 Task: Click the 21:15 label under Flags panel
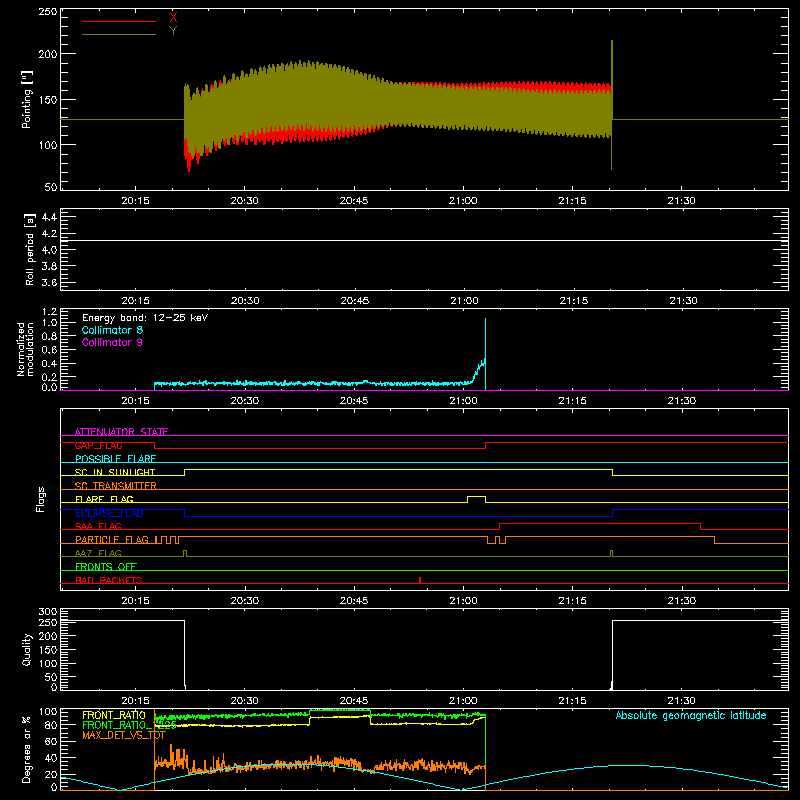coord(572,601)
